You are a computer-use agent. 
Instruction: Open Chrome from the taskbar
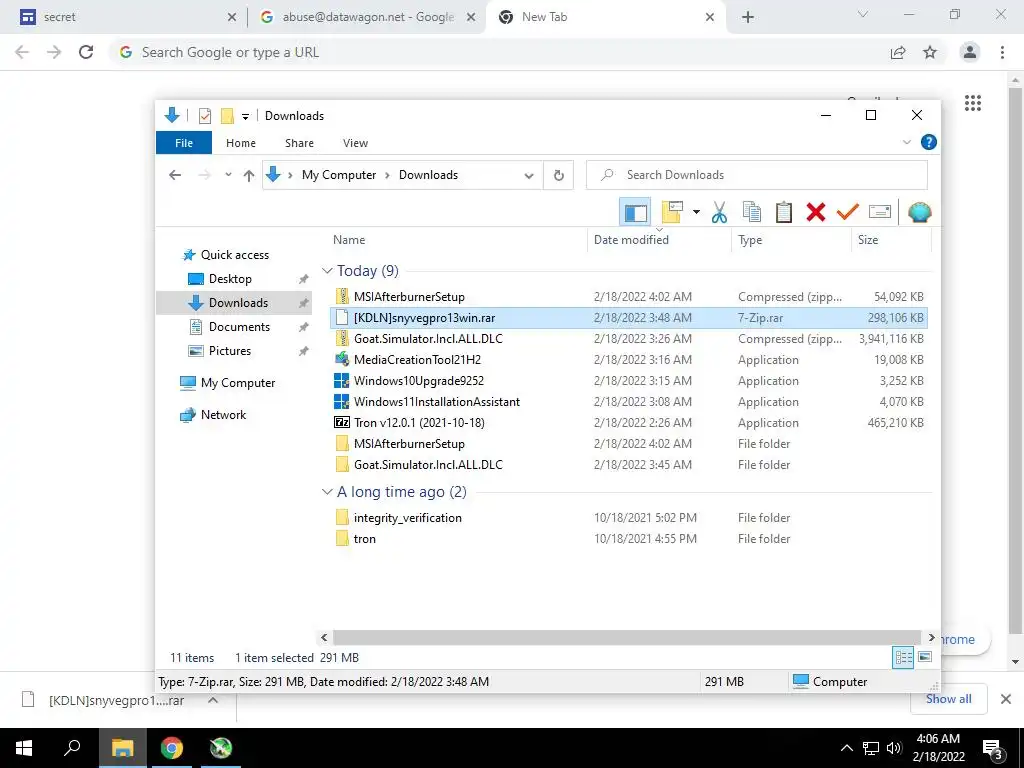point(172,748)
